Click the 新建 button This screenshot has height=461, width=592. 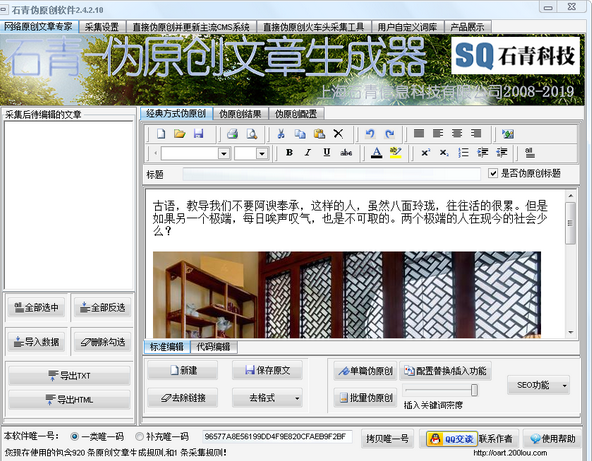click(x=183, y=370)
